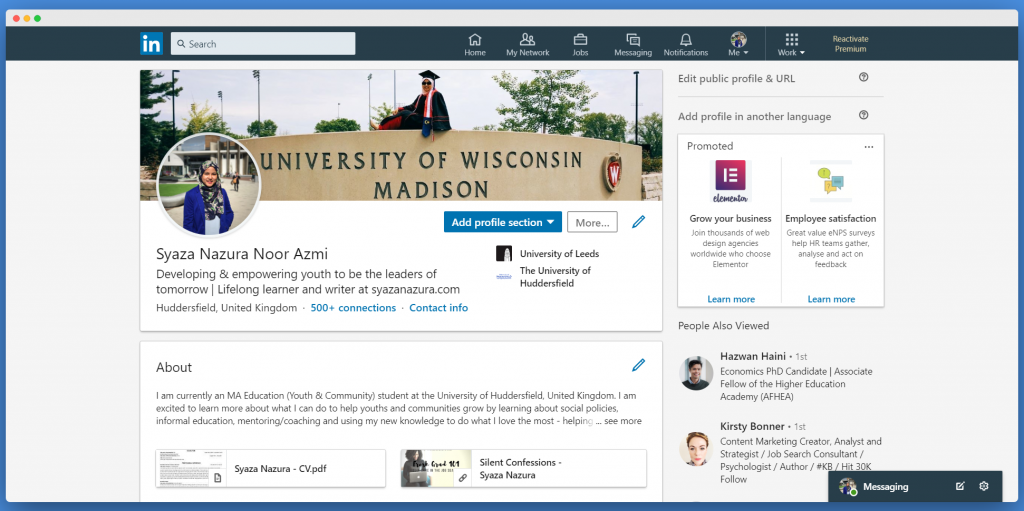Open the Promoted ad options ellipsis

pos(869,147)
